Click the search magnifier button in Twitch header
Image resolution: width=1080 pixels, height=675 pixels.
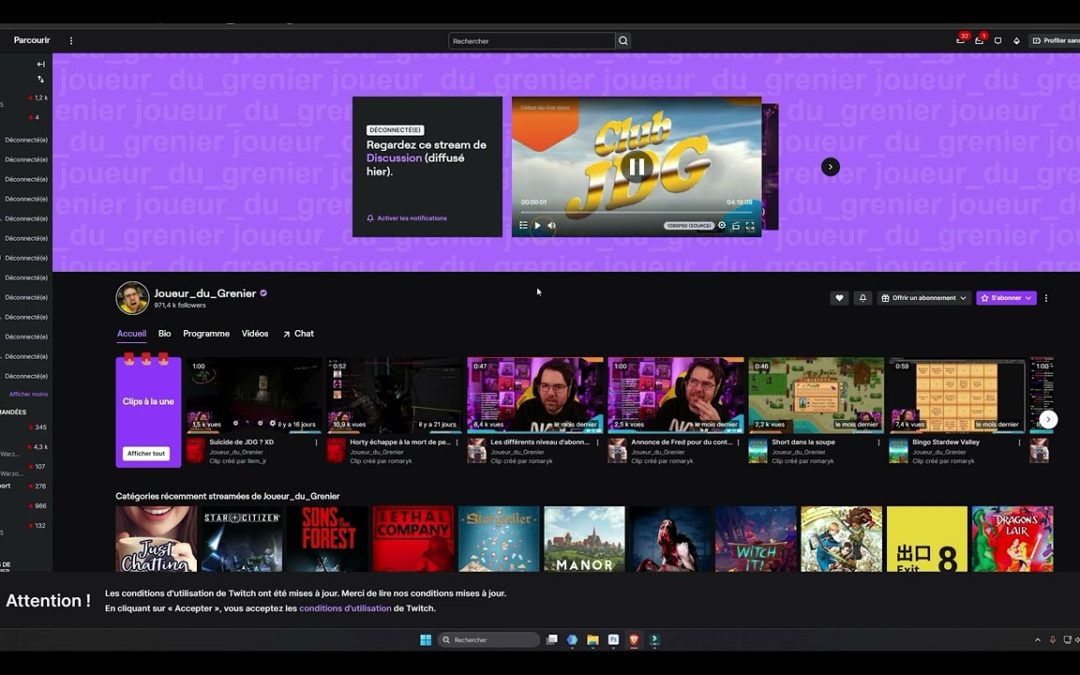point(623,41)
